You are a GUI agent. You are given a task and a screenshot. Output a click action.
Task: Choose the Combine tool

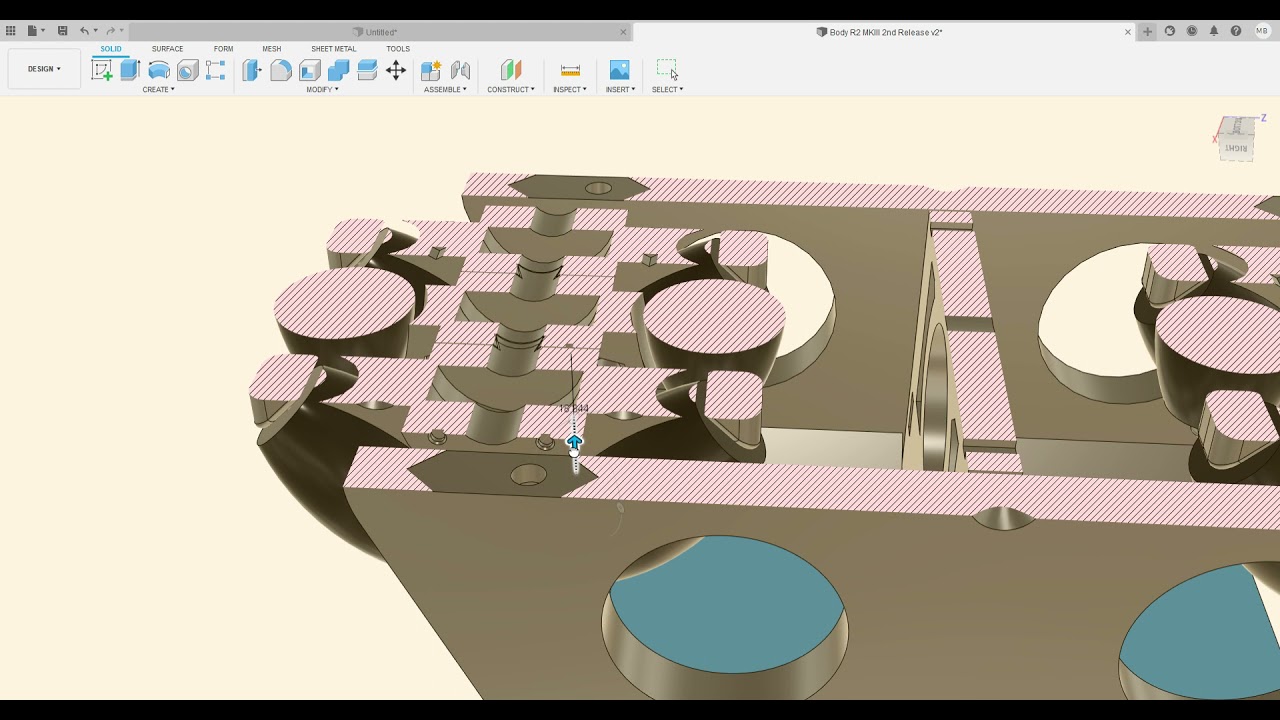pos(338,70)
